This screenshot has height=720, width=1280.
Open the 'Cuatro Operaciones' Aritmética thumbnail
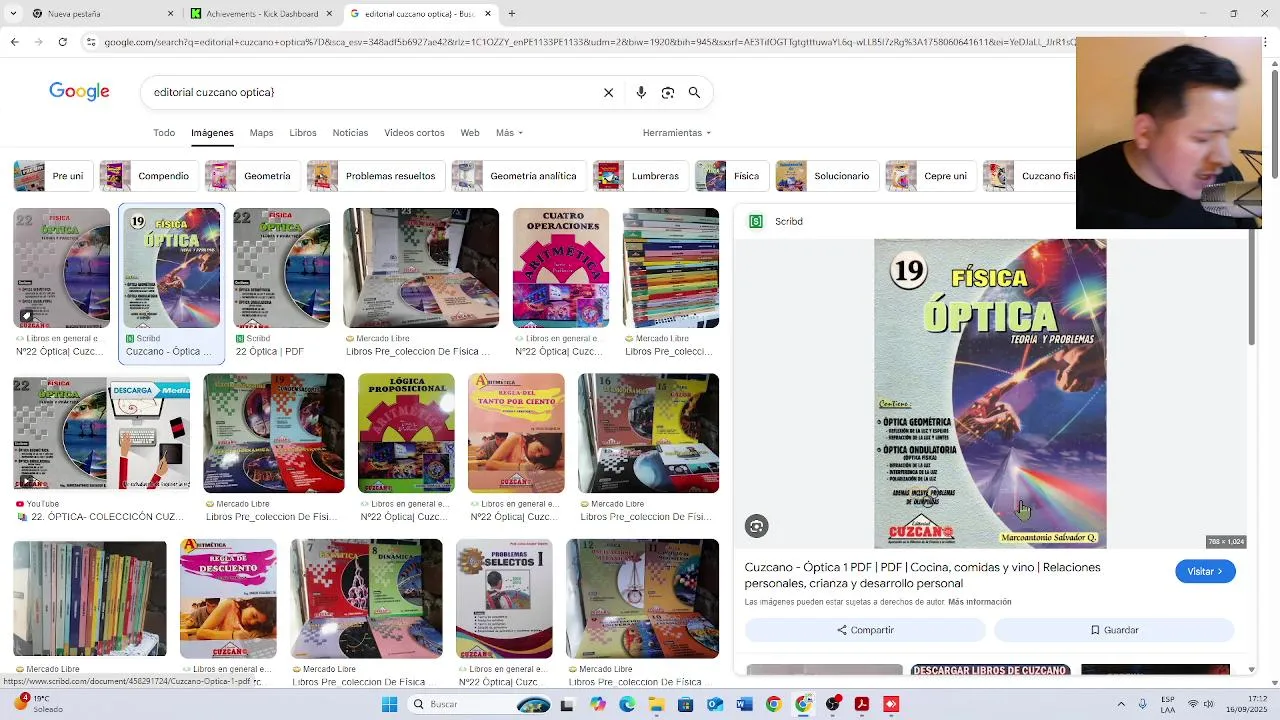pyautogui.click(x=560, y=268)
